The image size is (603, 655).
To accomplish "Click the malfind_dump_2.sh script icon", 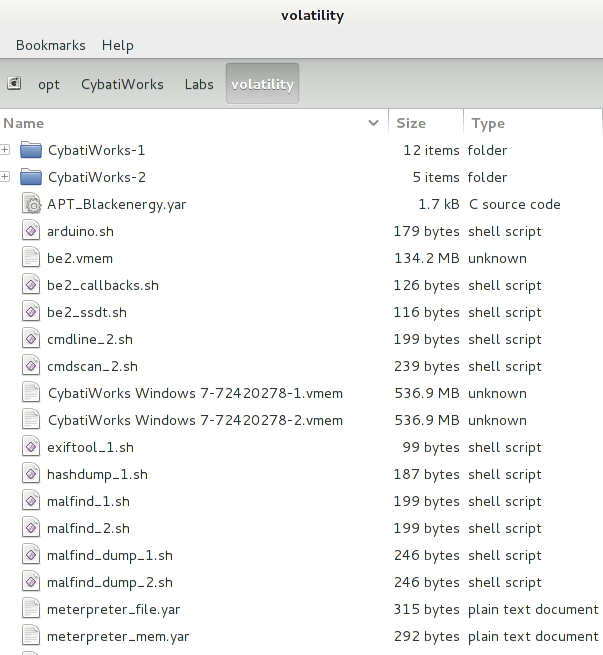I will pos(31,582).
